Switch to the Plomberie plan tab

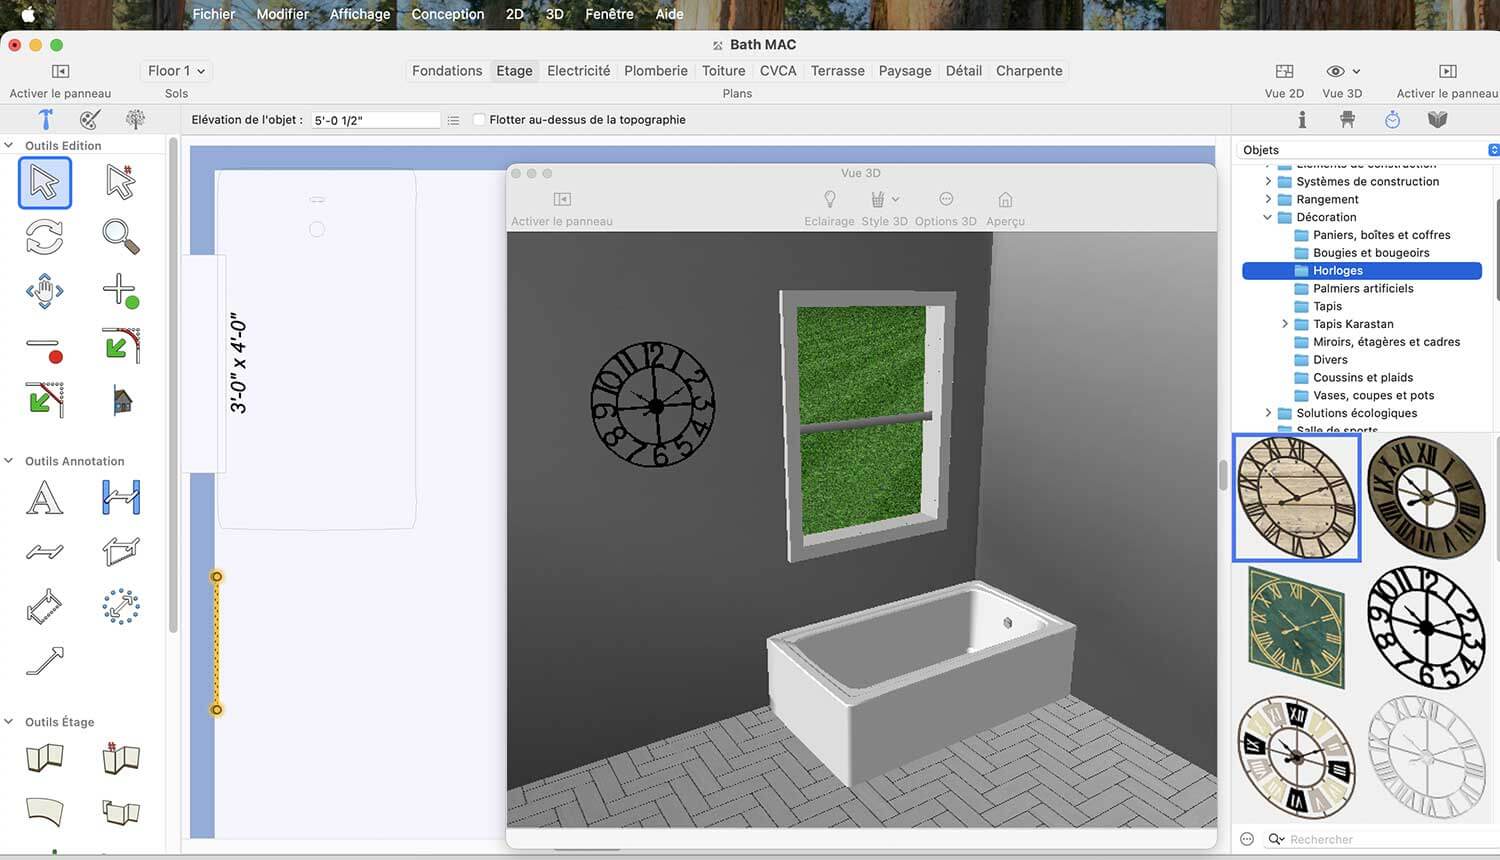[x=656, y=71]
